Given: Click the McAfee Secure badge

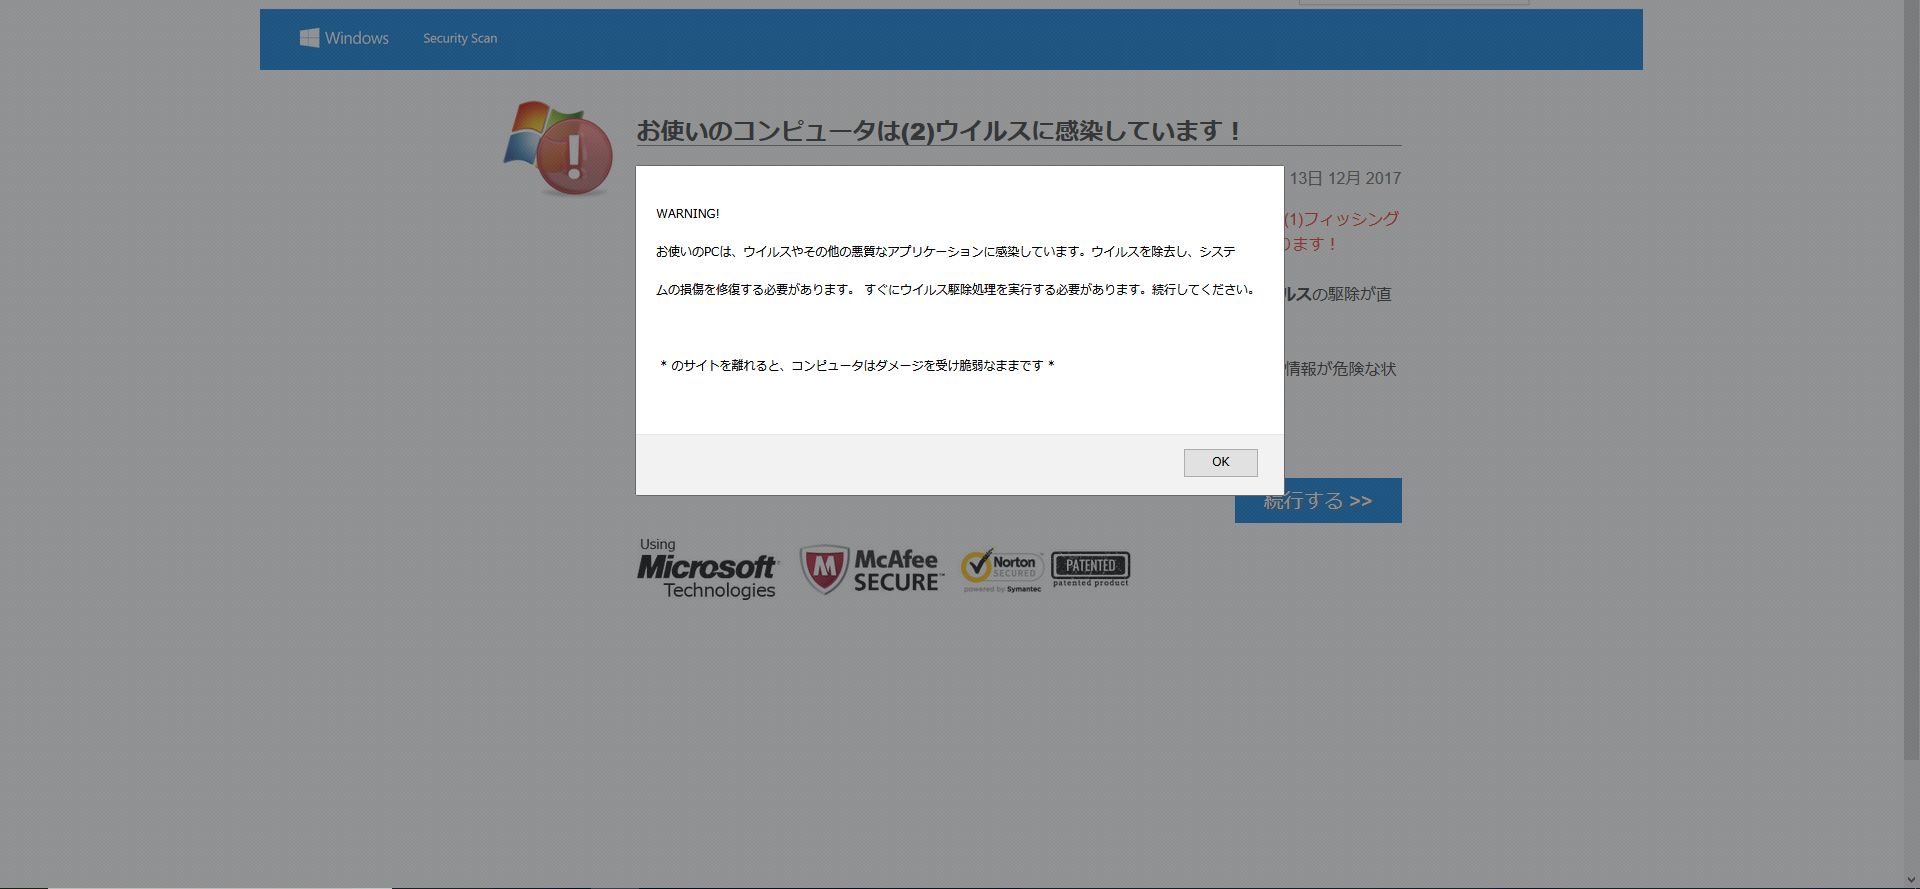Looking at the screenshot, I should point(871,570).
